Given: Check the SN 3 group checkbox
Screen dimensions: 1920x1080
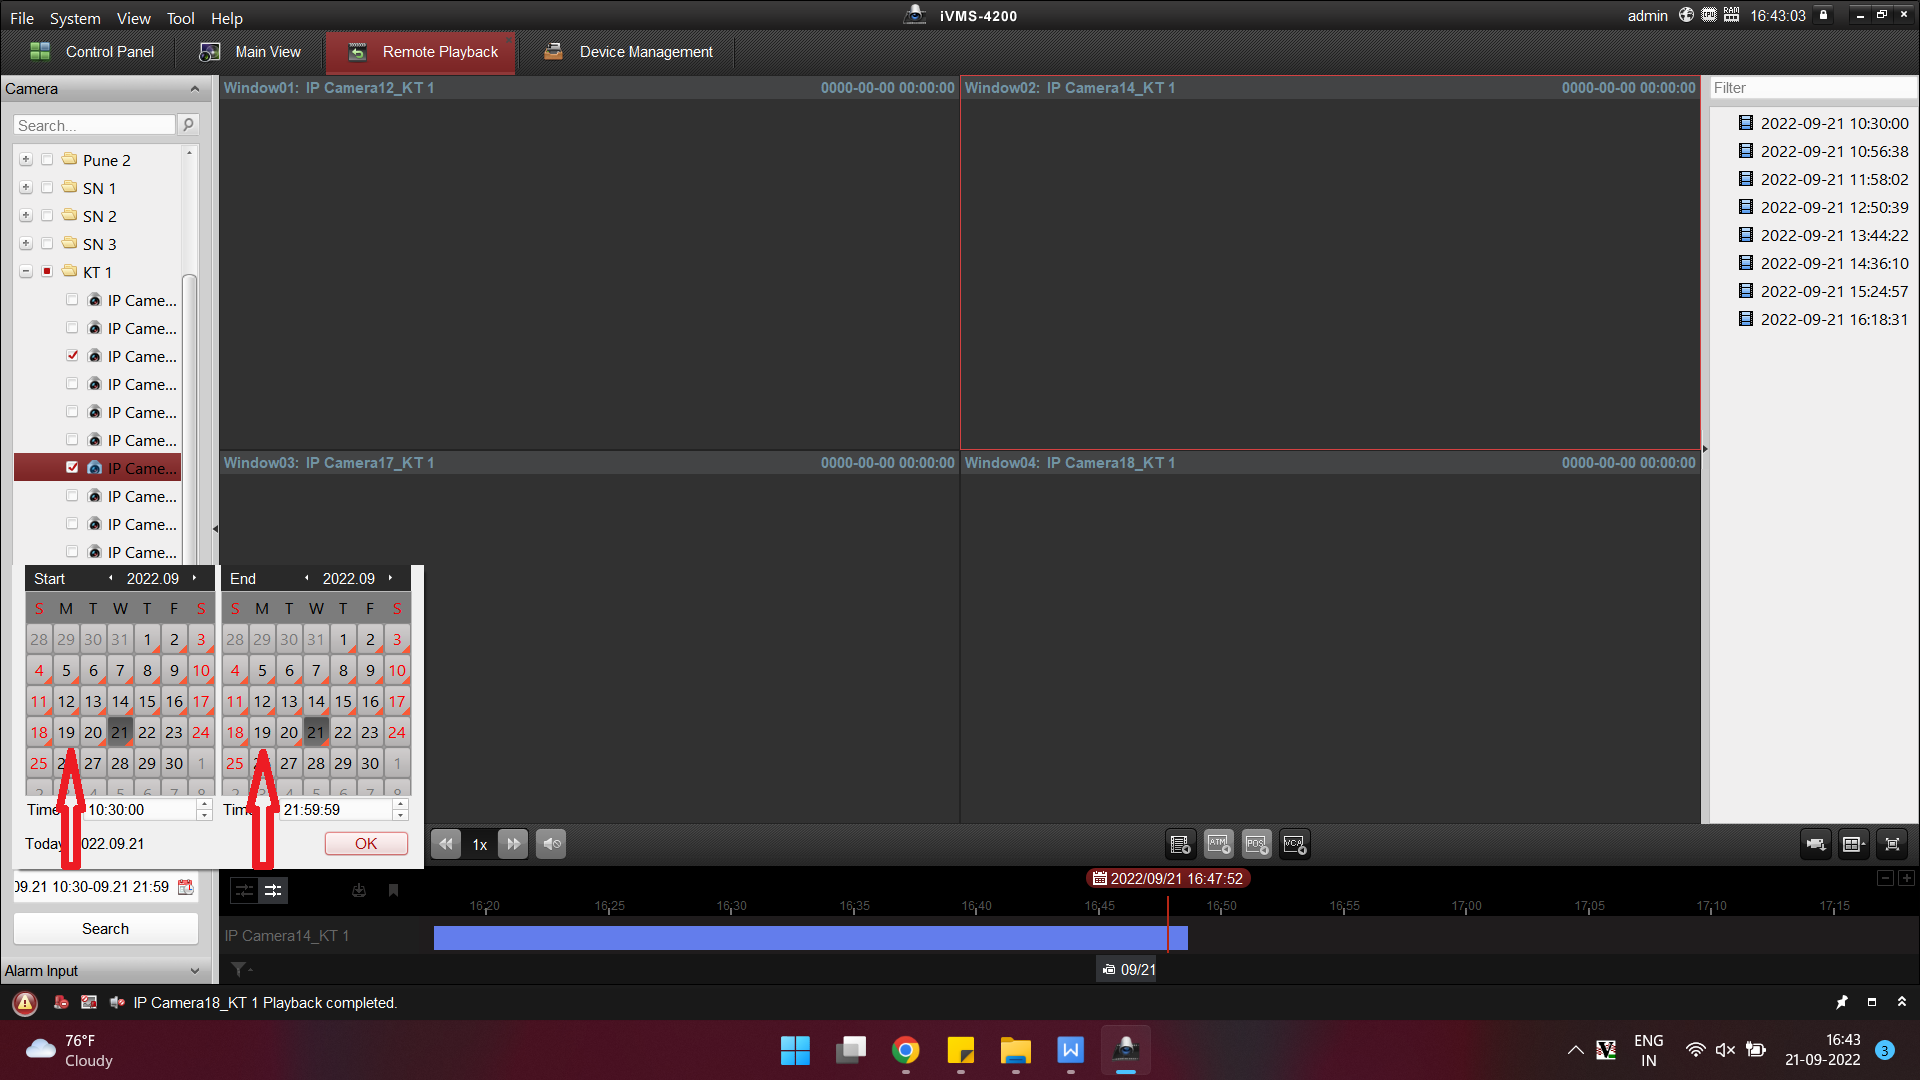Looking at the screenshot, I should coord(47,244).
